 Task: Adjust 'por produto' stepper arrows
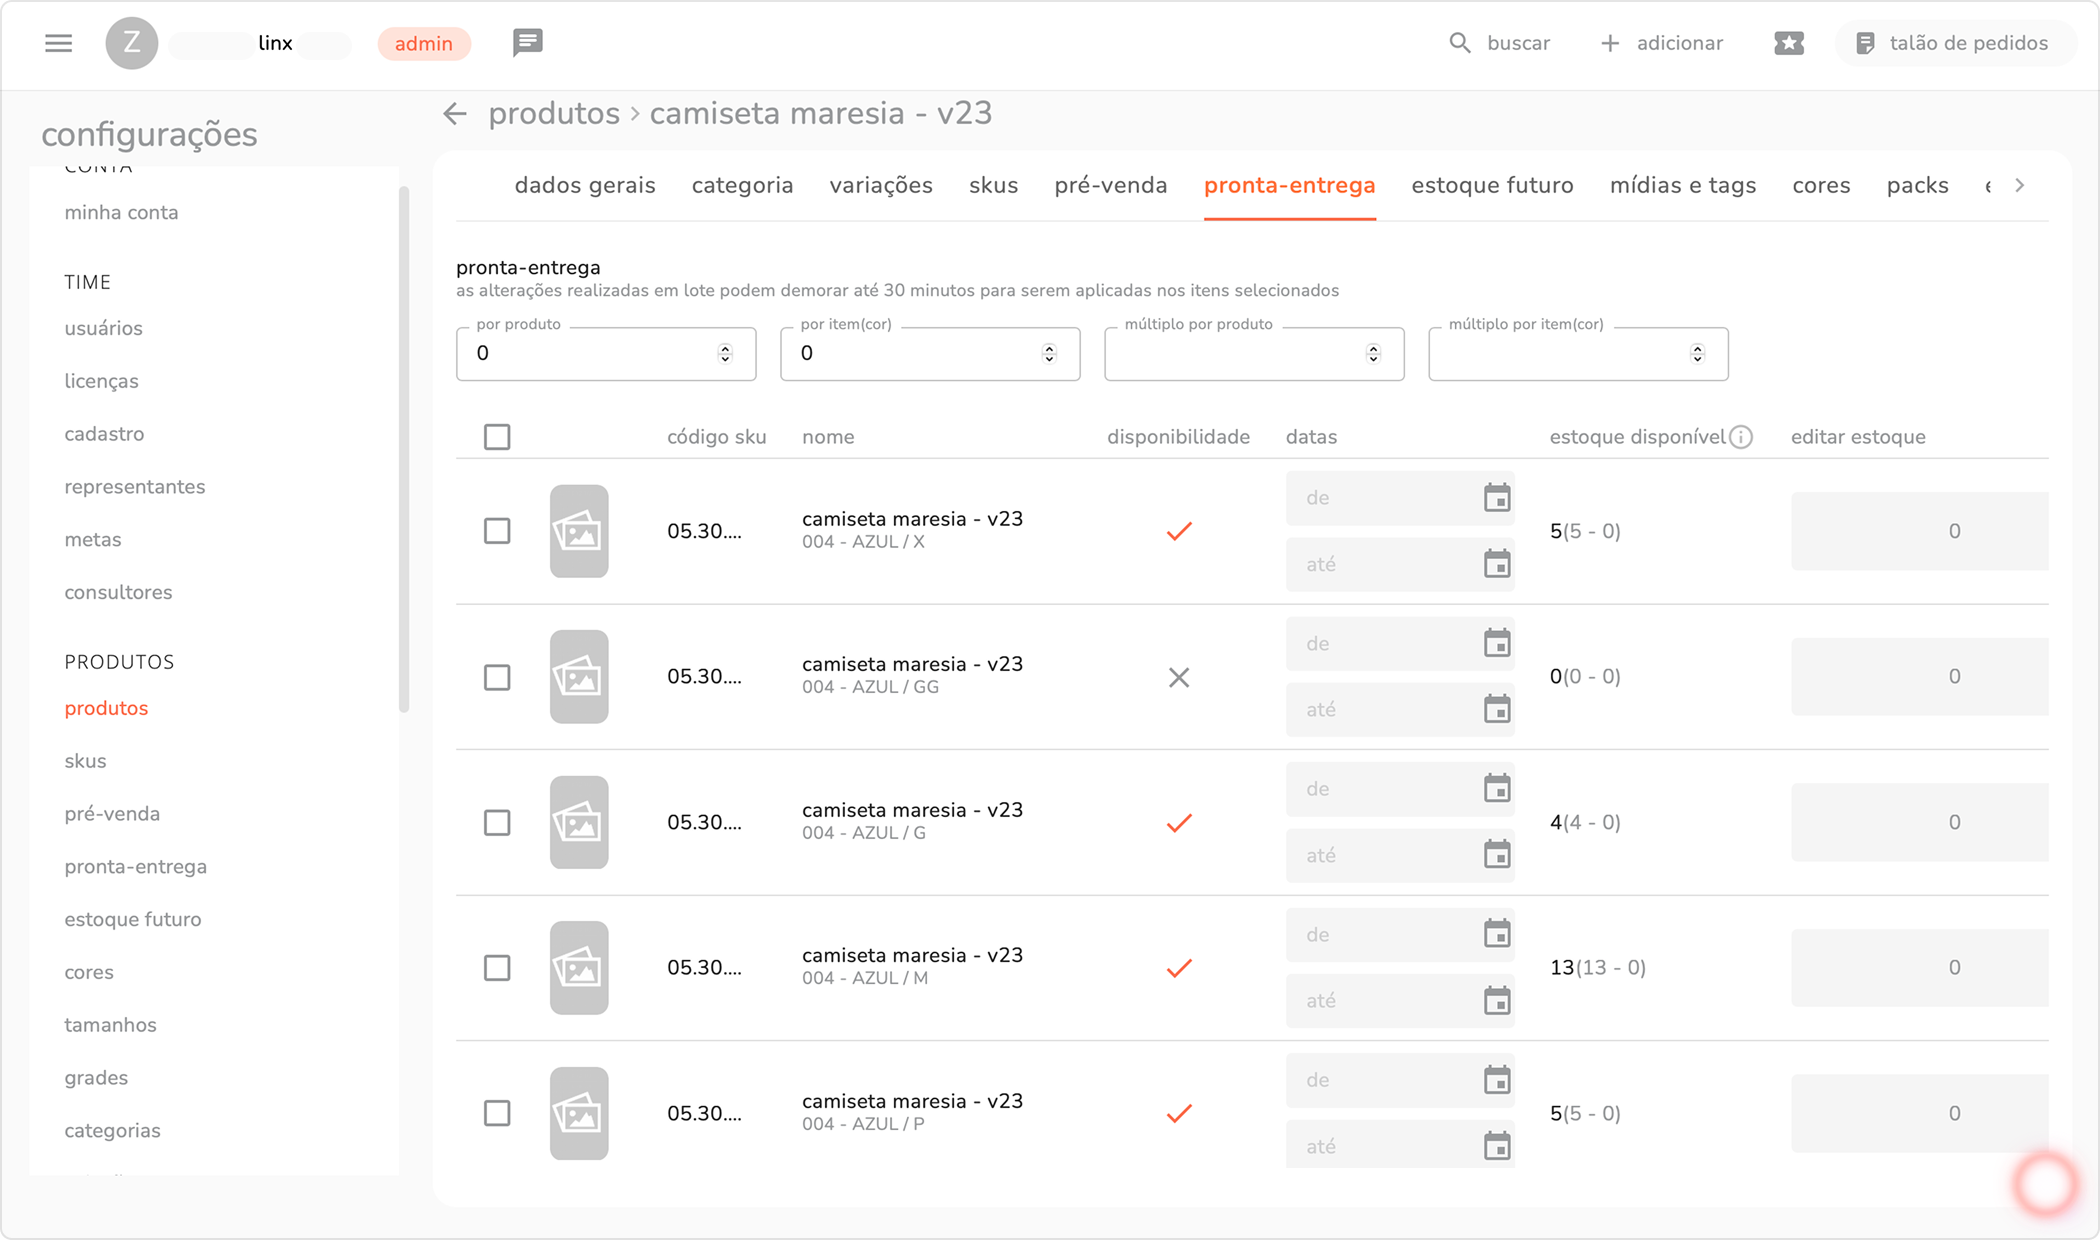pyautogui.click(x=725, y=354)
